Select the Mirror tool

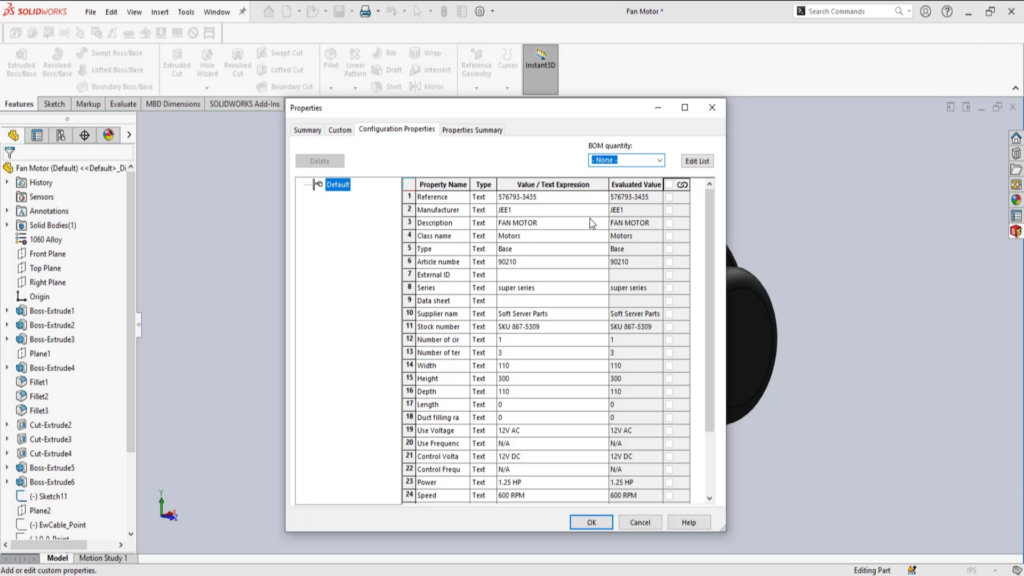[x=429, y=87]
